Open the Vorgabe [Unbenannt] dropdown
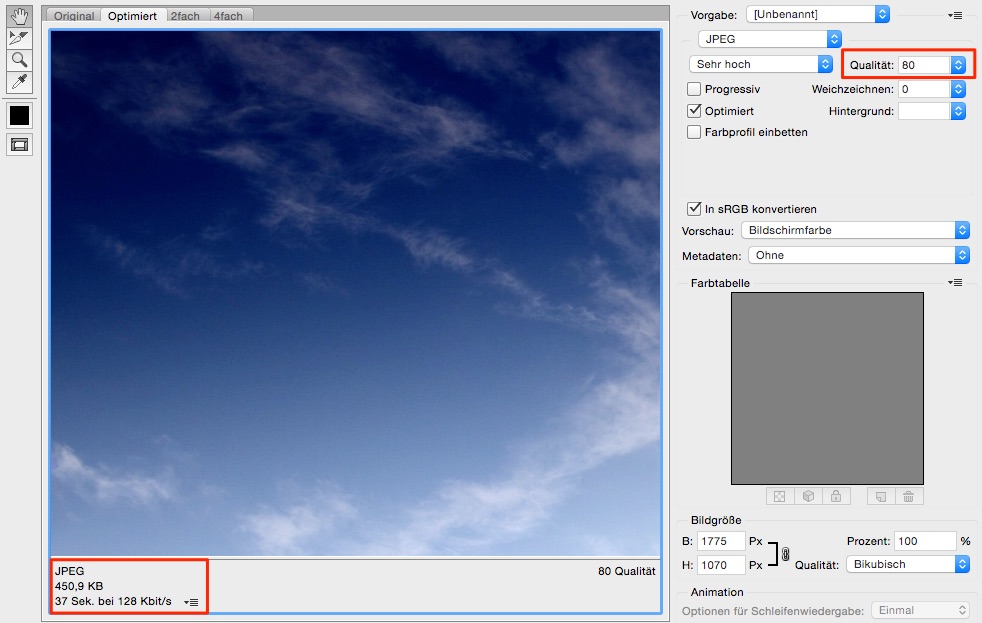The width and height of the screenshot is (982, 623). [x=818, y=14]
